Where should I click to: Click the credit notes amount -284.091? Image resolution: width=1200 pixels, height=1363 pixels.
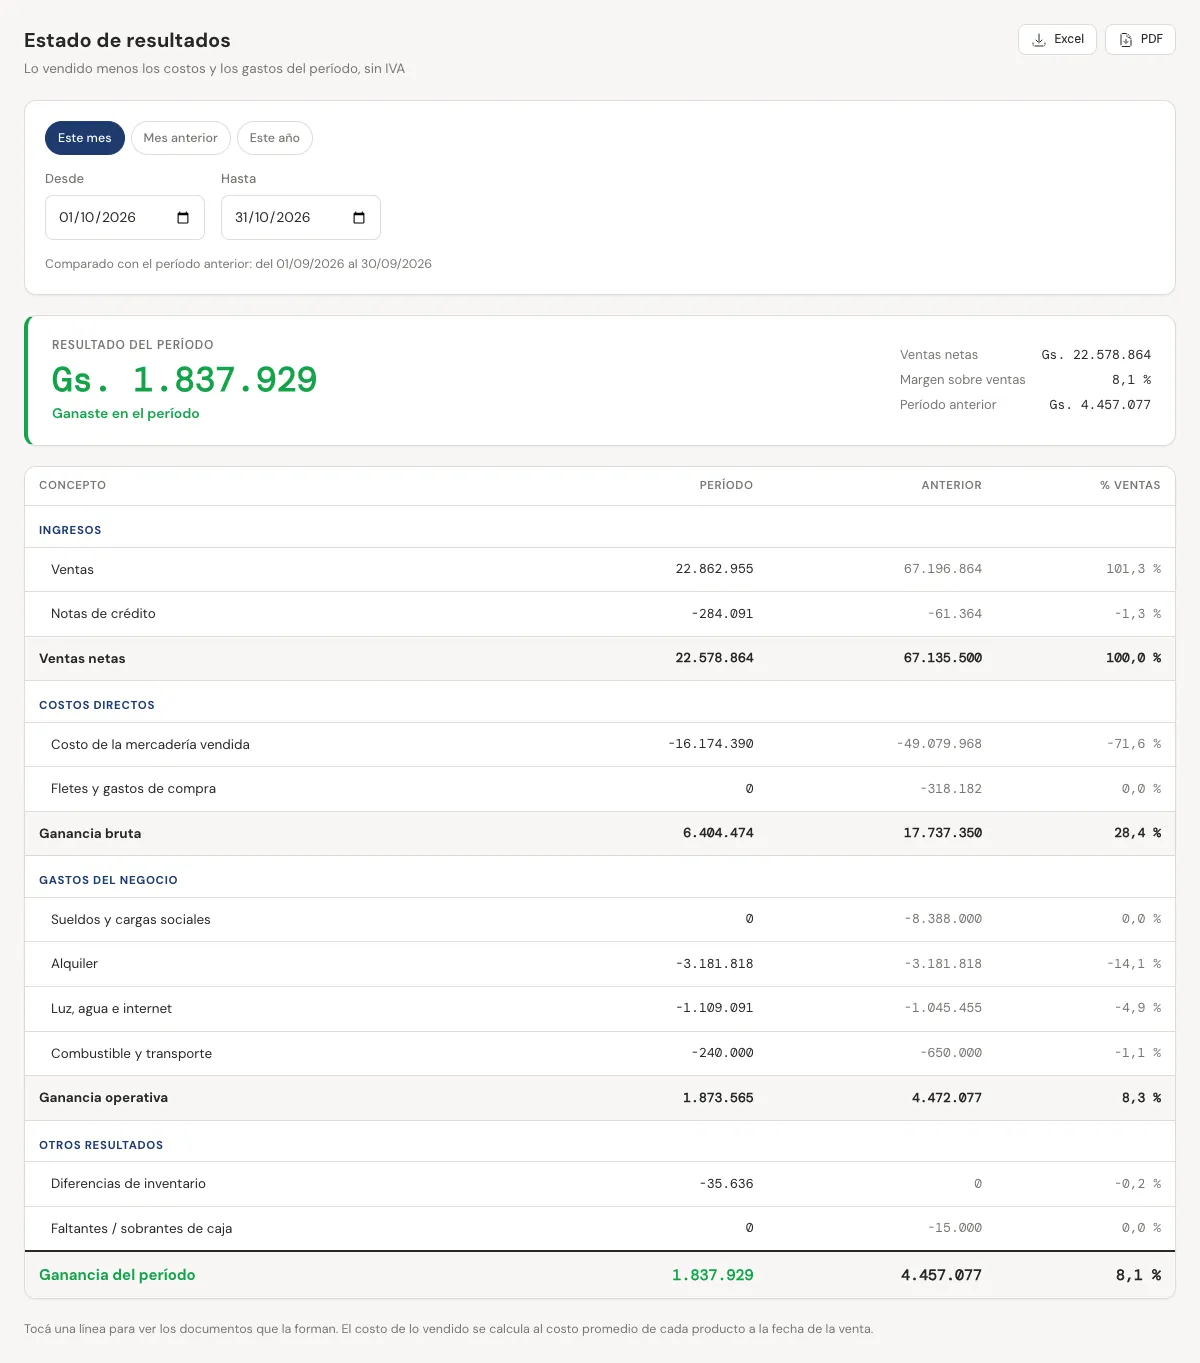pos(722,614)
